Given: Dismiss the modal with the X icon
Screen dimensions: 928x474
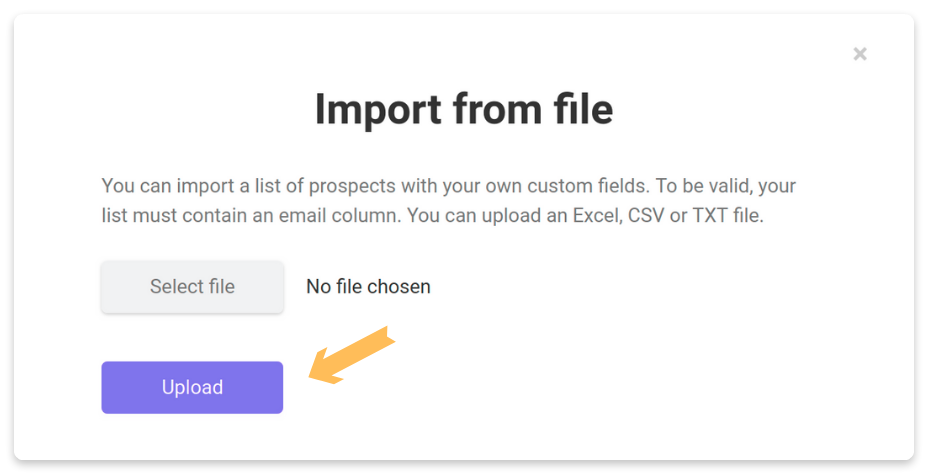Looking at the screenshot, I should (x=860, y=54).
